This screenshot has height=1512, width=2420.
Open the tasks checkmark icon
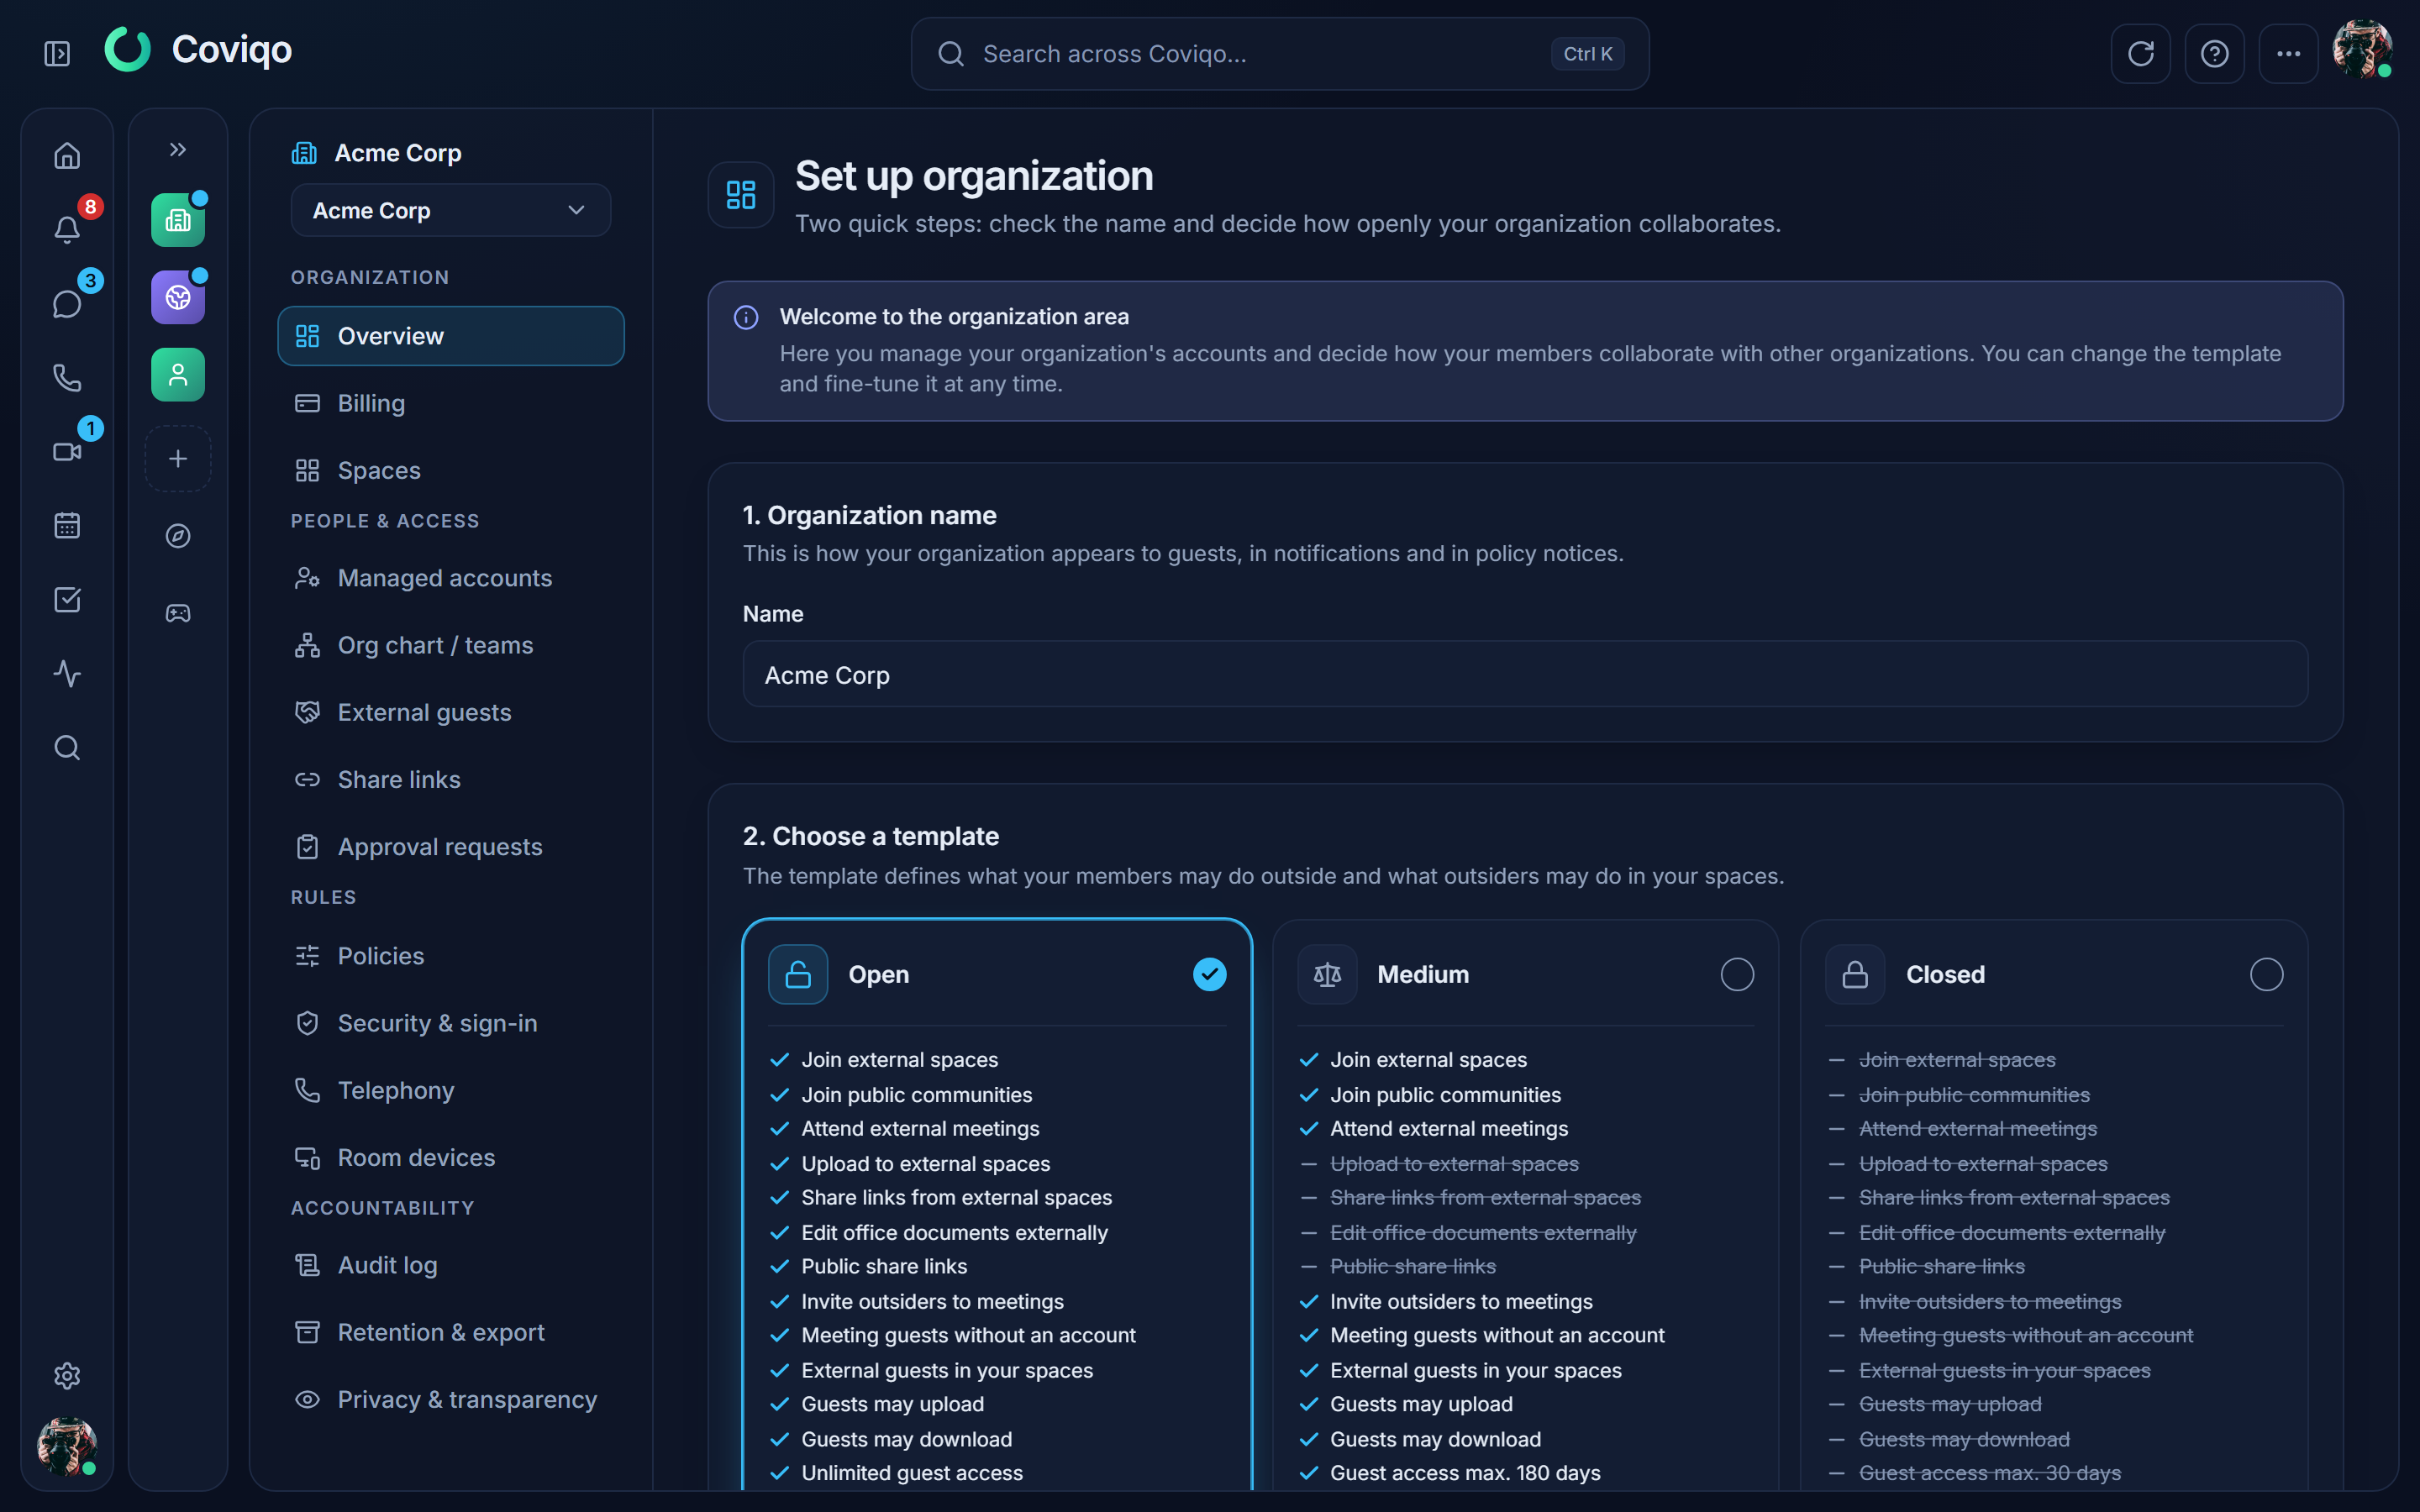(67, 600)
